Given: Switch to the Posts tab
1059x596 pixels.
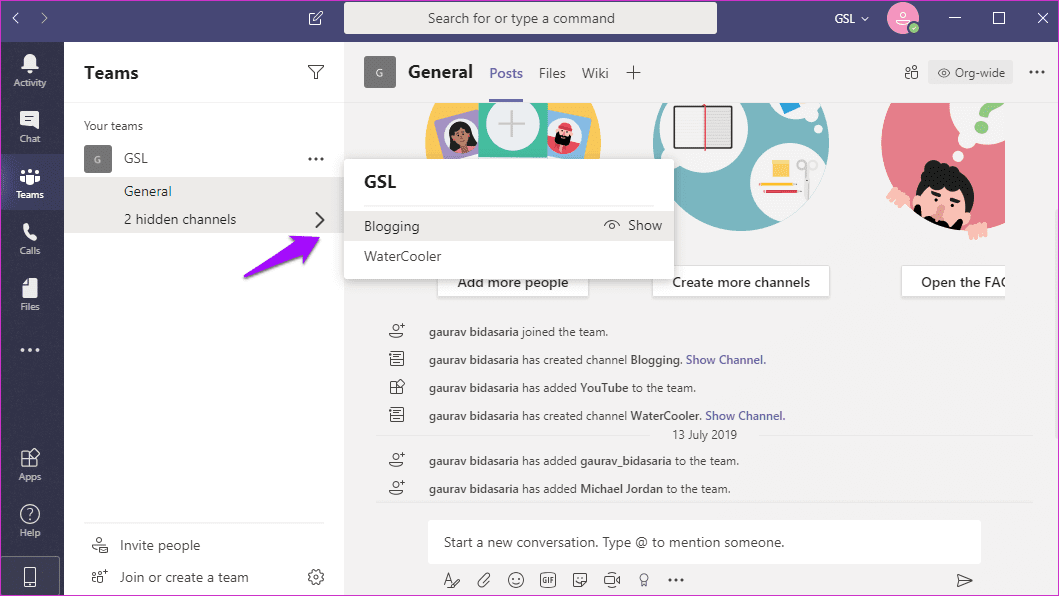Looking at the screenshot, I should [506, 73].
